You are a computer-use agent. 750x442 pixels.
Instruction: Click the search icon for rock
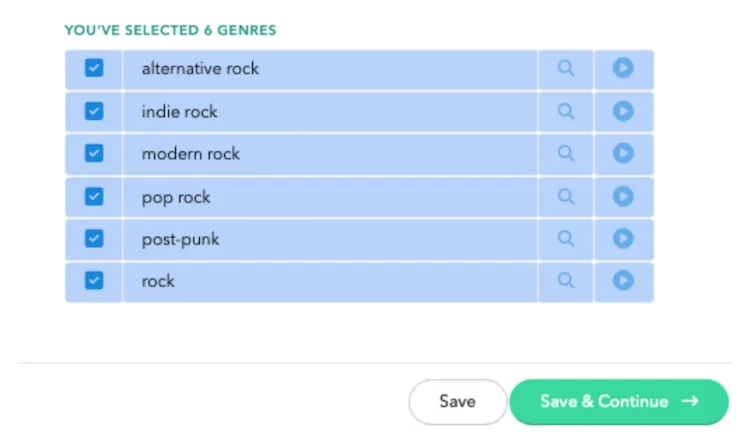tap(566, 281)
